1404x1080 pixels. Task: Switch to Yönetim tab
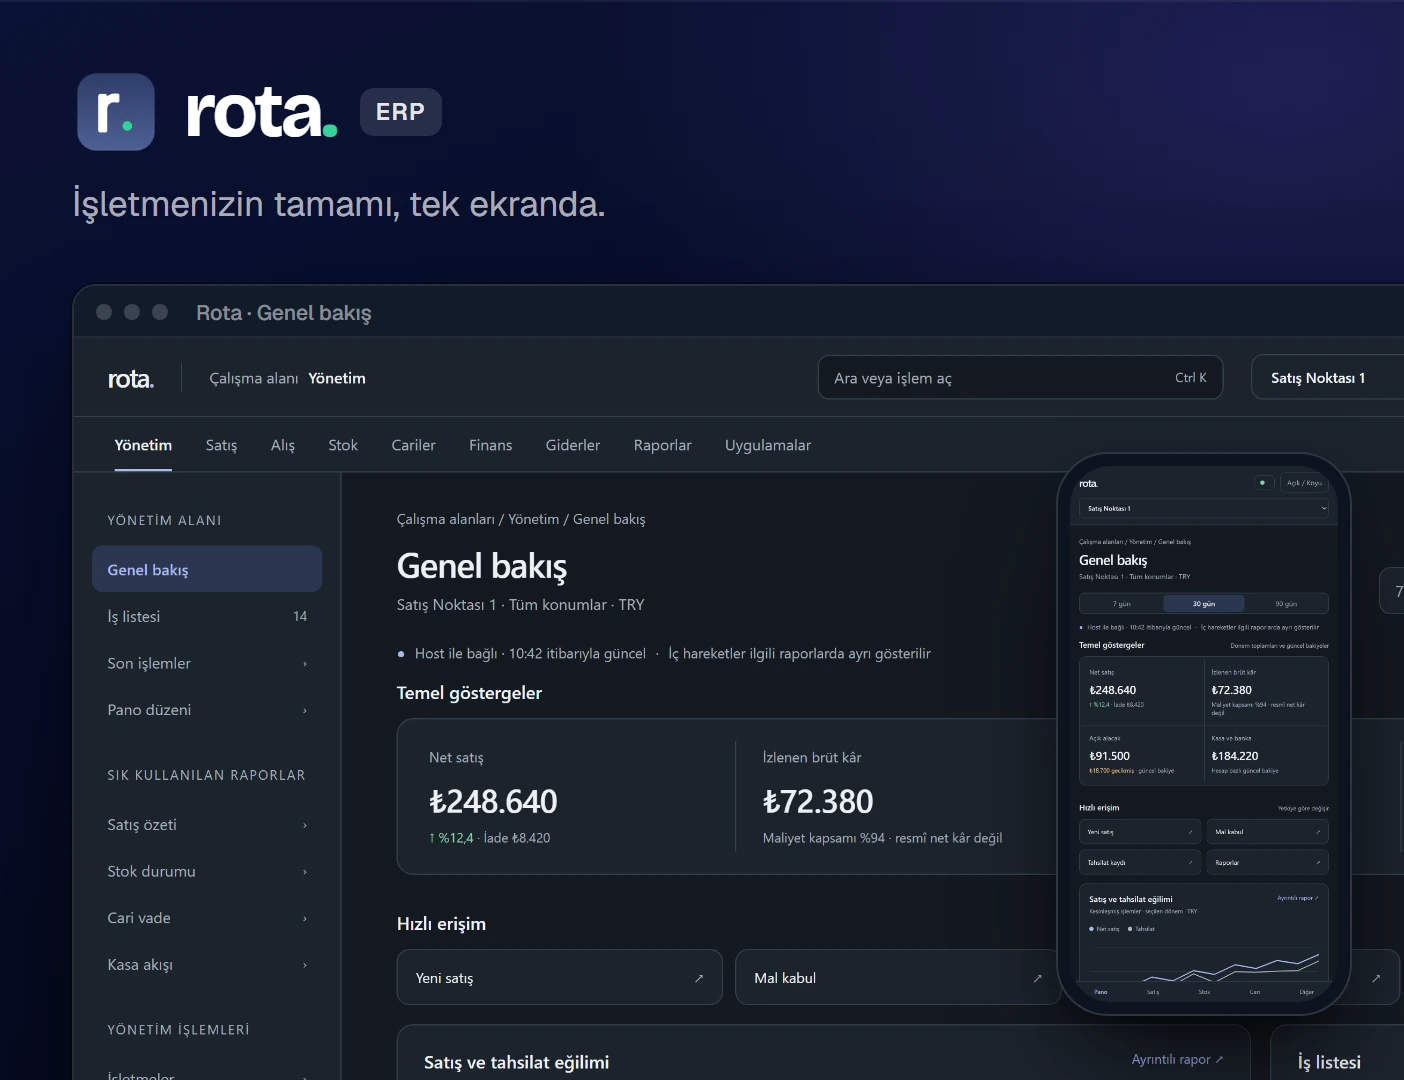point(143,445)
